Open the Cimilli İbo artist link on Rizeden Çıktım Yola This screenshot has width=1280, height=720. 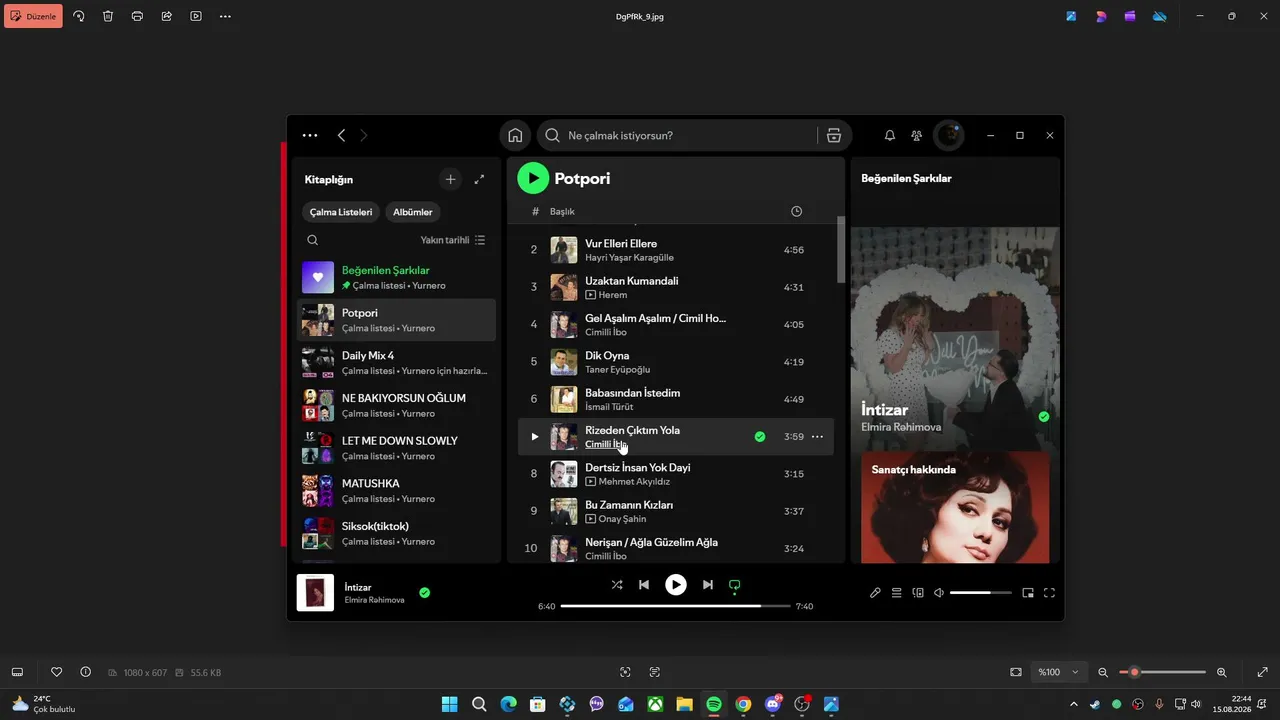(x=606, y=444)
